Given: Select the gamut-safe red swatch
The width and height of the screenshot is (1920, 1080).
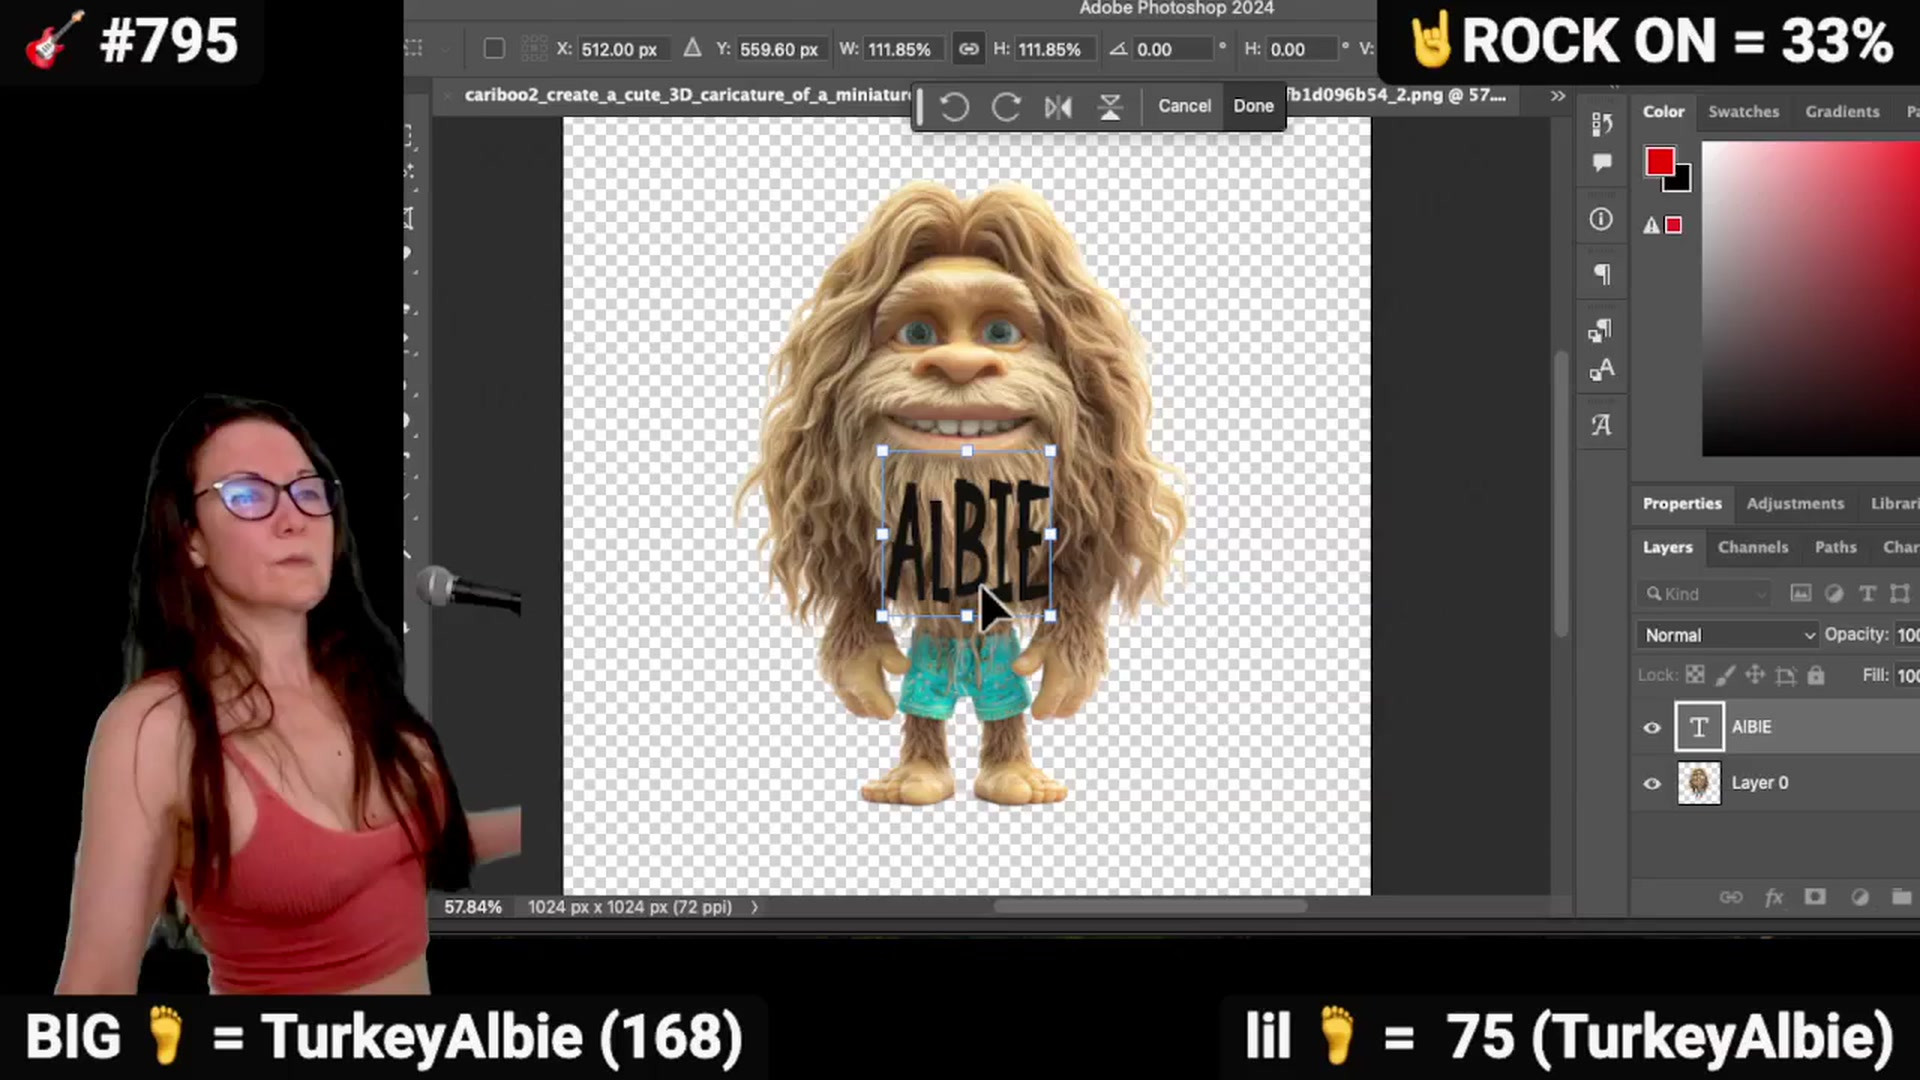Looking at the screenshot, I should [1674, 226].
